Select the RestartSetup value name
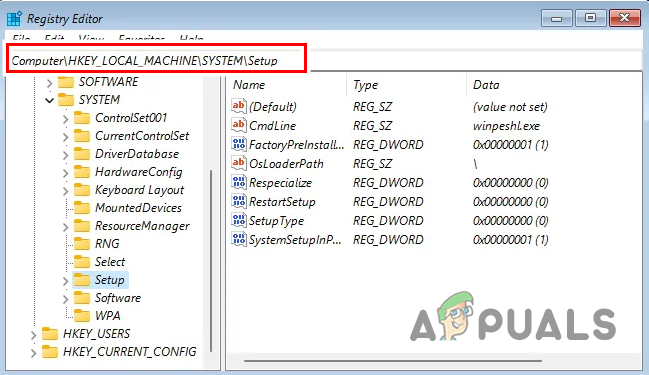This screenshot has width=649, height=375. click(282, 202)
